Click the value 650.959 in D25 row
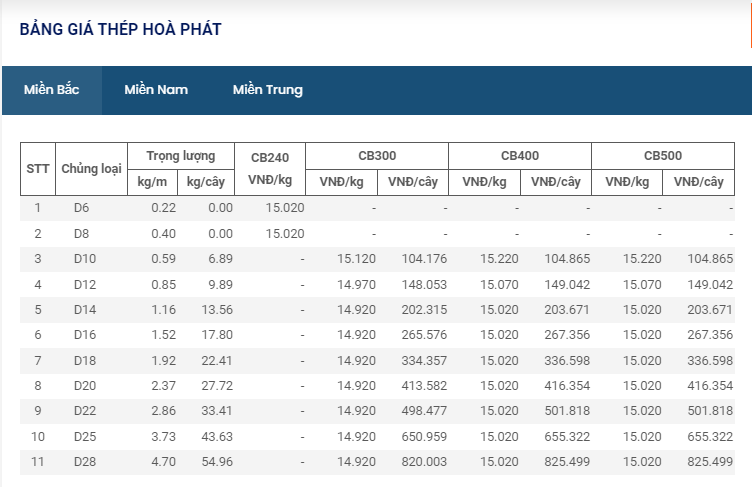This screenshot has height=487, width=752. [x=424, y=437]
